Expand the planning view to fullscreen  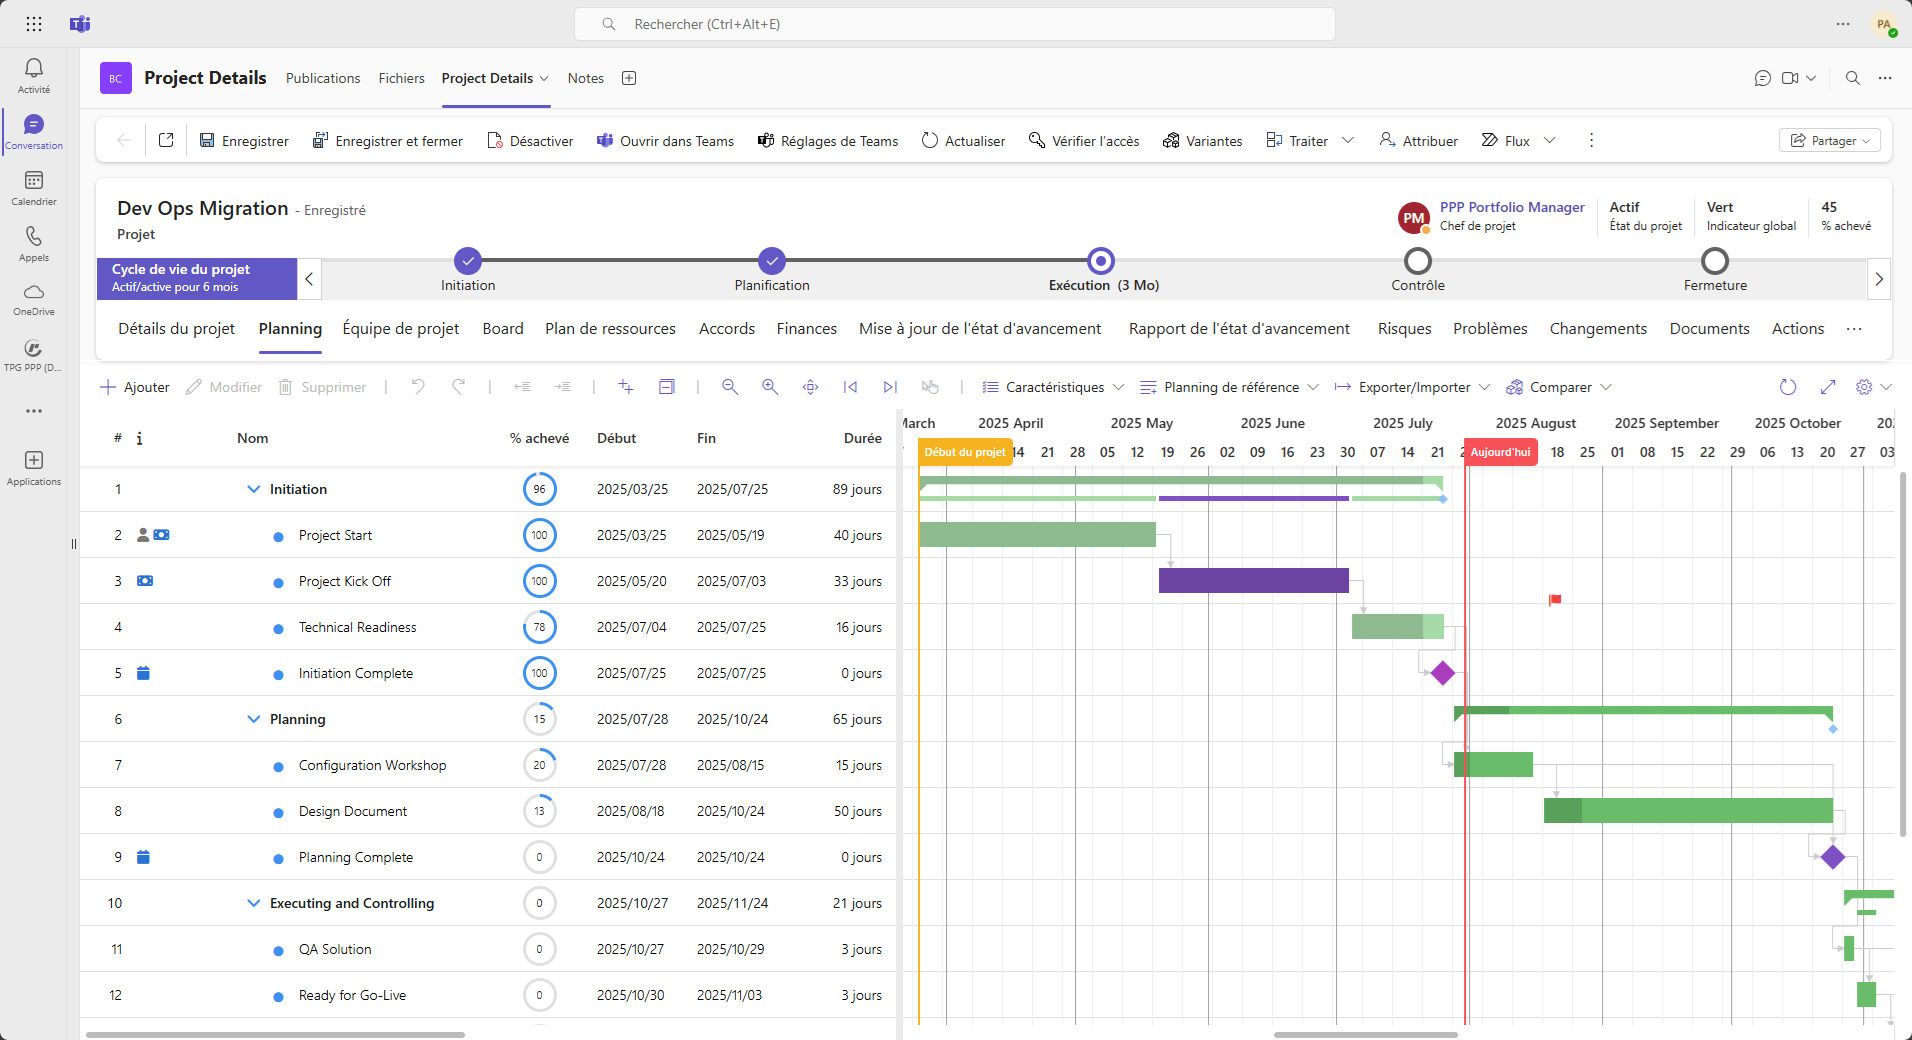click(x=1829, y=387)
